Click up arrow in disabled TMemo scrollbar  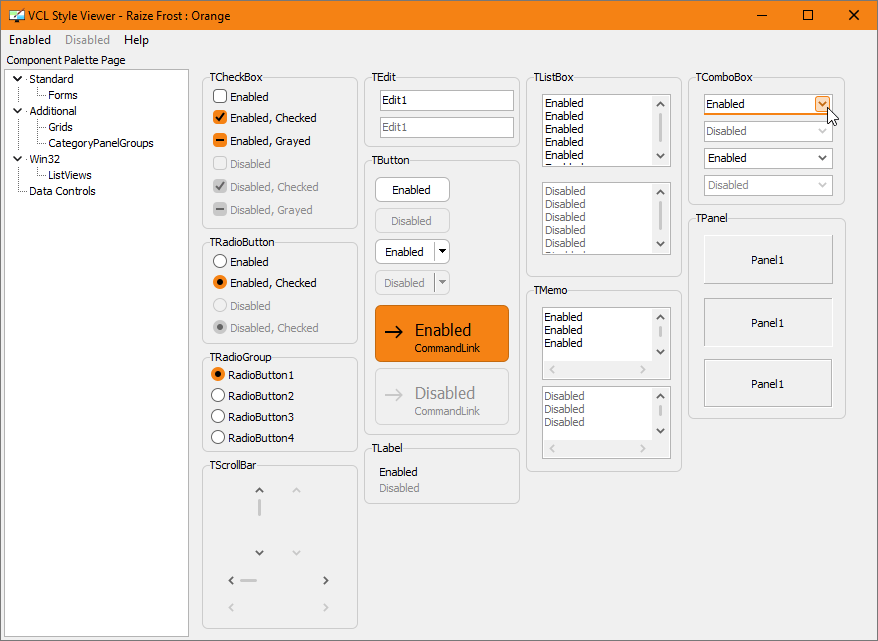[x=660, y=396]
